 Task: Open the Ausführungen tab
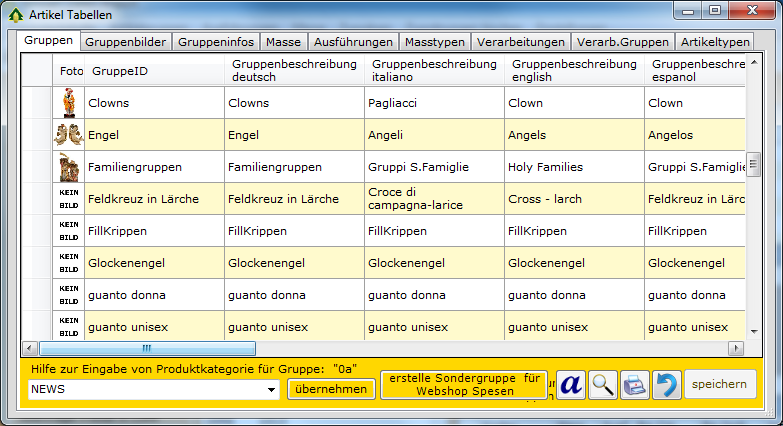pos(353,42)
